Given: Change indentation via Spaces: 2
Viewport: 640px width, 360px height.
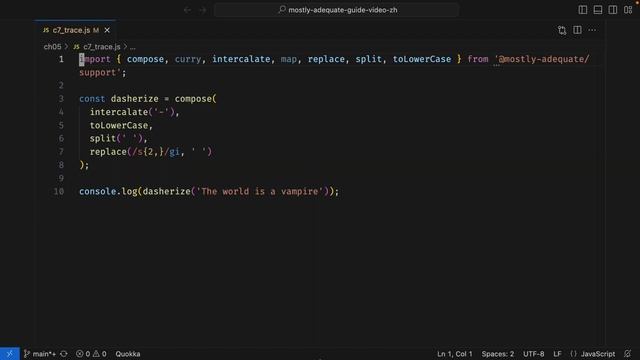Looking at the screenshot, I should point(498,354).
